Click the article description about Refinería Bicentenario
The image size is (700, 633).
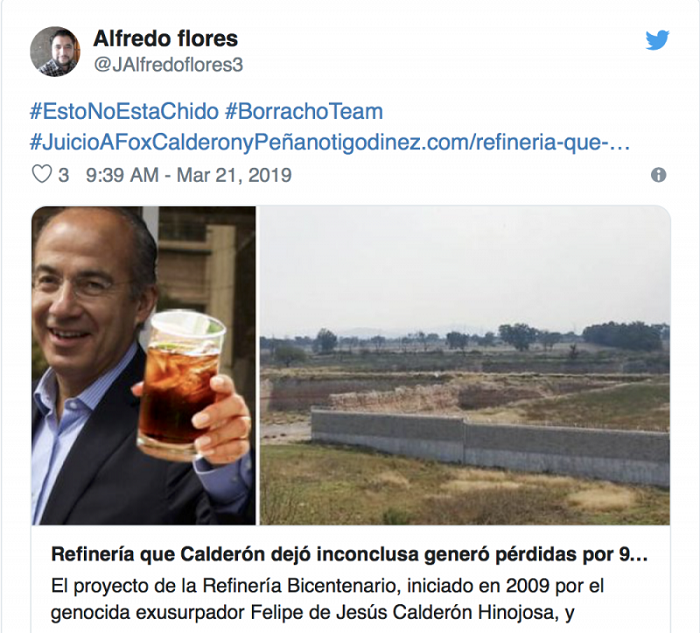(328, 599)
